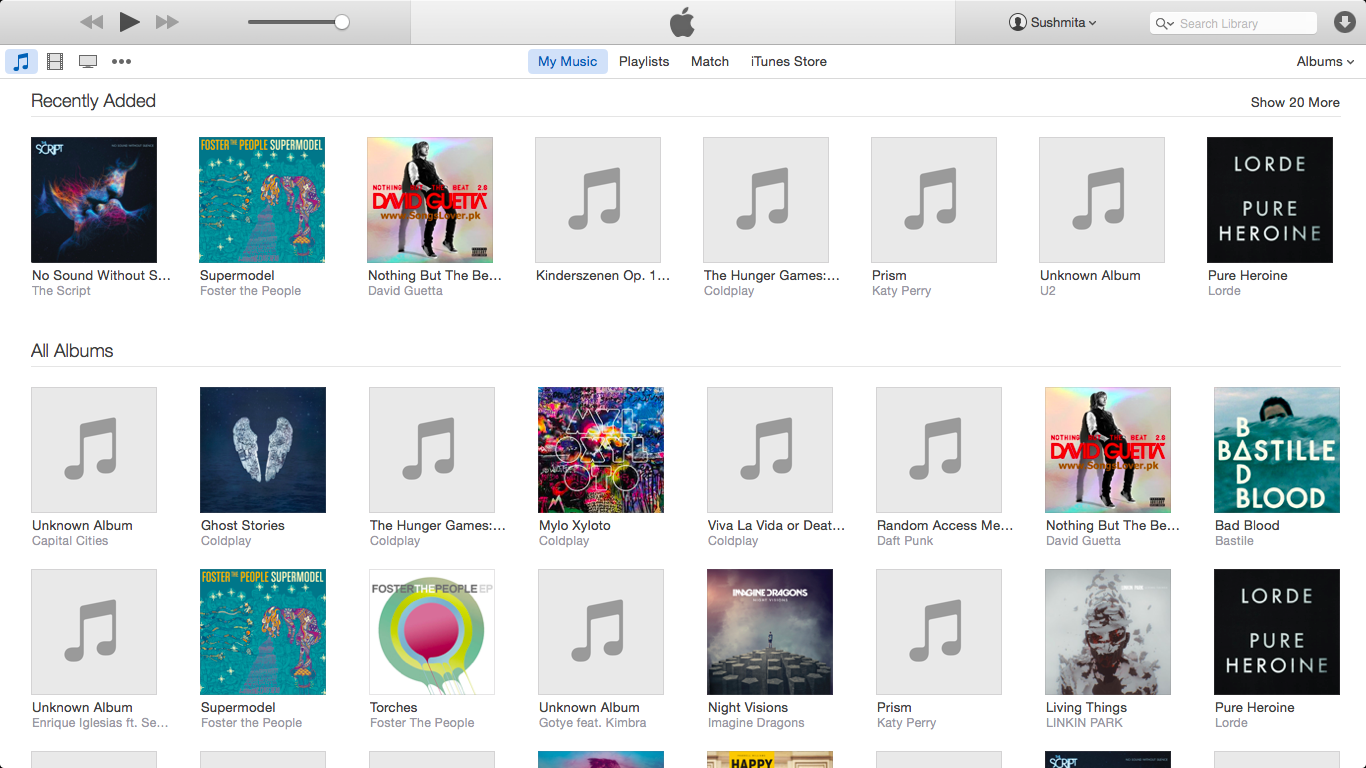Click the "Ghost Stories" album title
This screenshot has height=768, width=1366.
(x=243, y=525)
